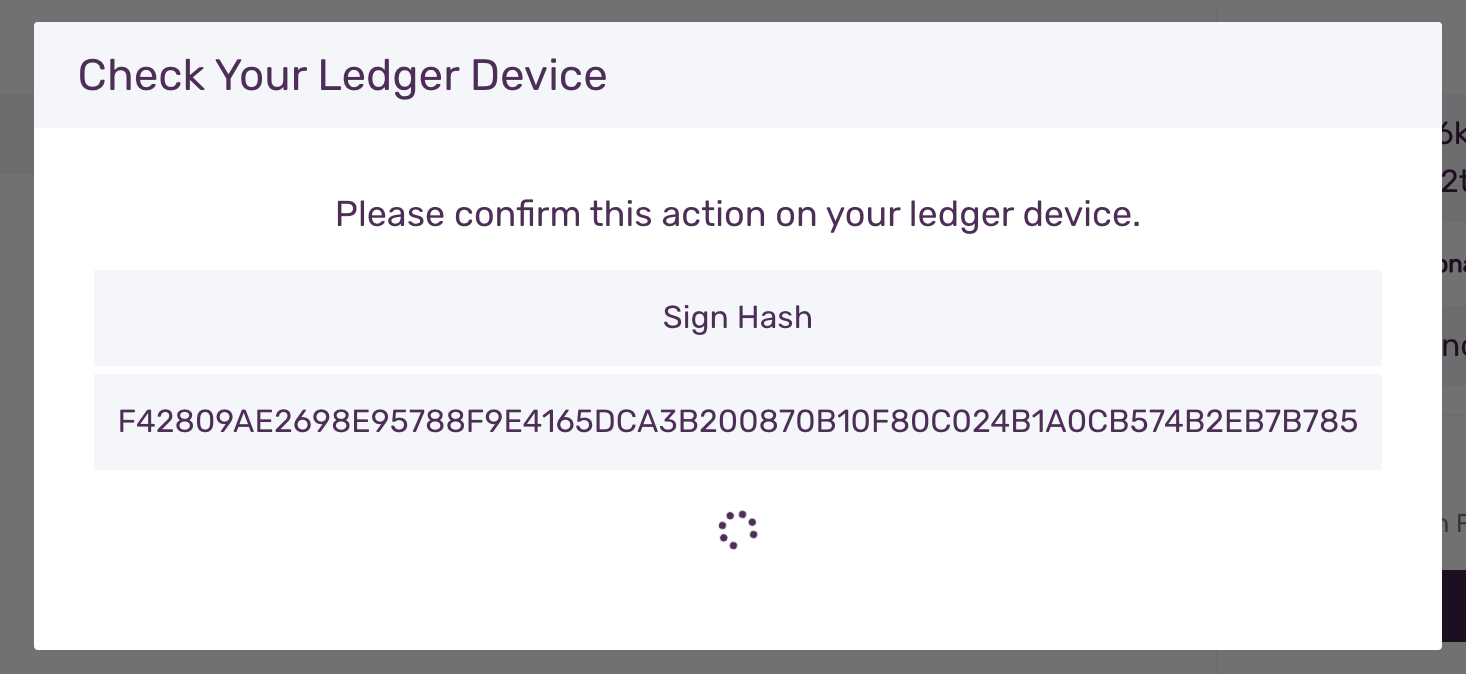Click the "Check Your Ledger Device" title
Viewport: 1466px width, 674px height.
(342, 76)
